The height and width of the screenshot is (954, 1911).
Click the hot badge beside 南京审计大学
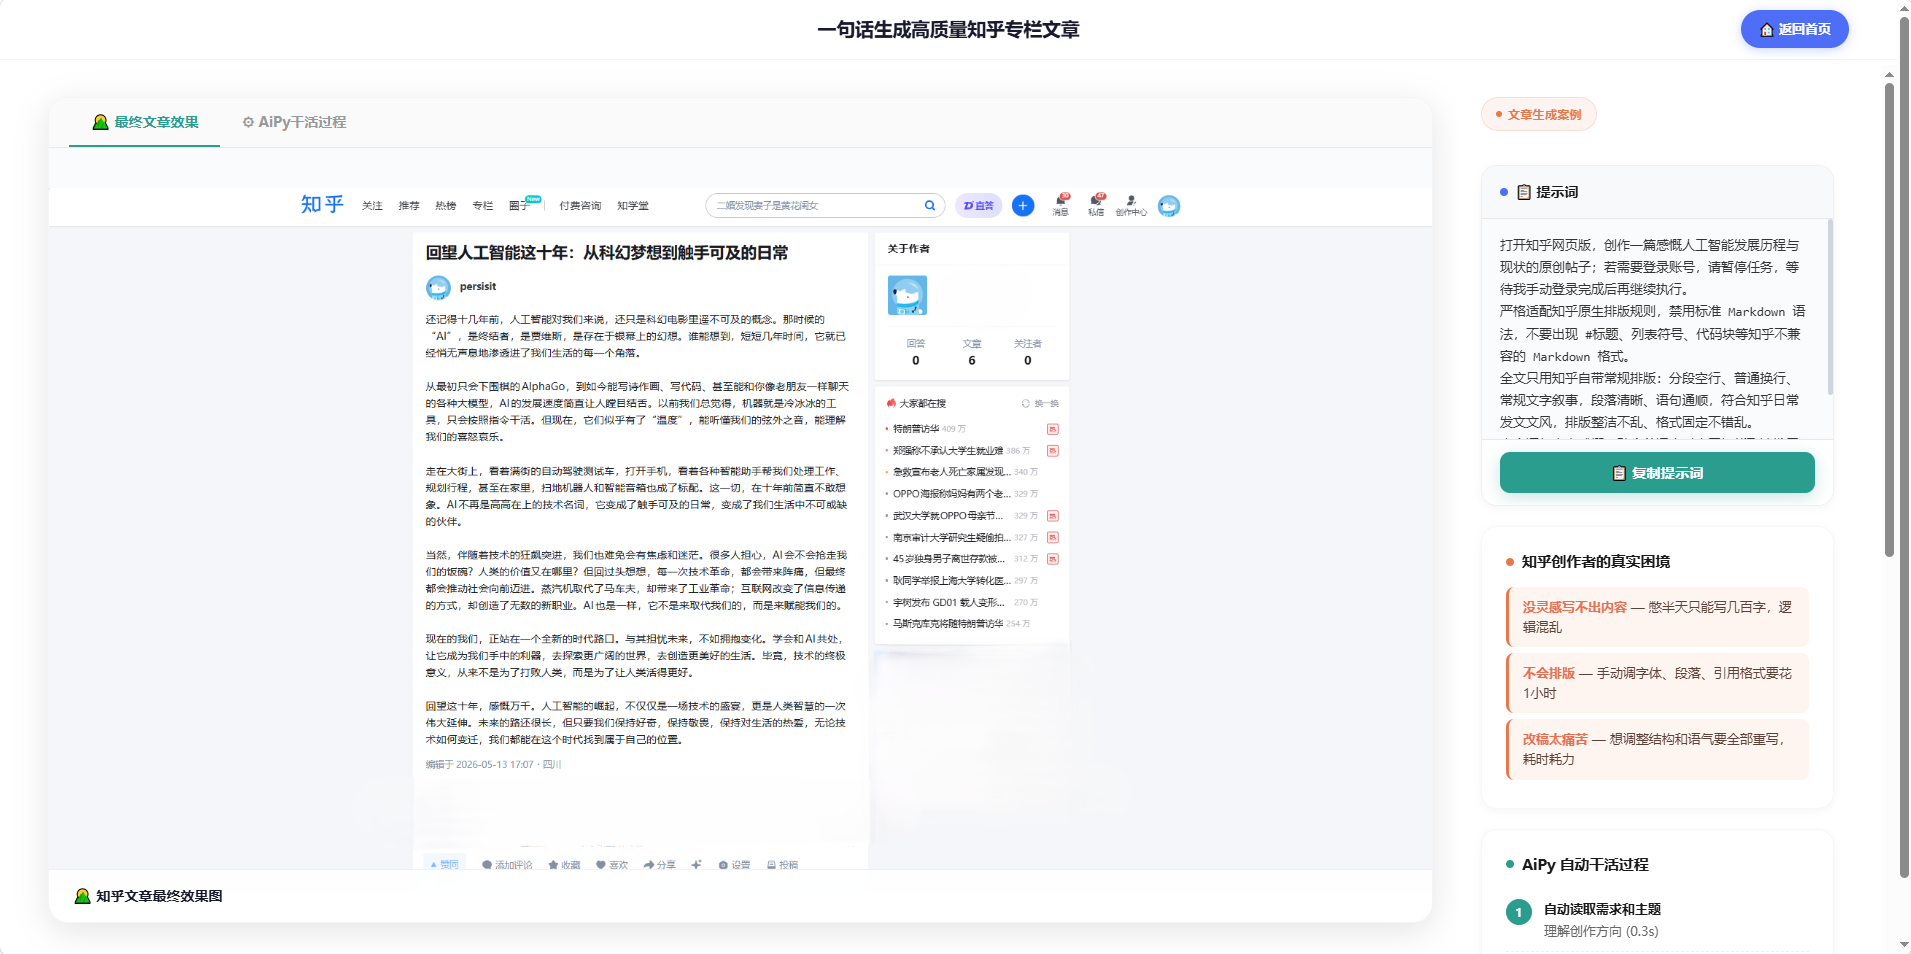(1053, 538)
